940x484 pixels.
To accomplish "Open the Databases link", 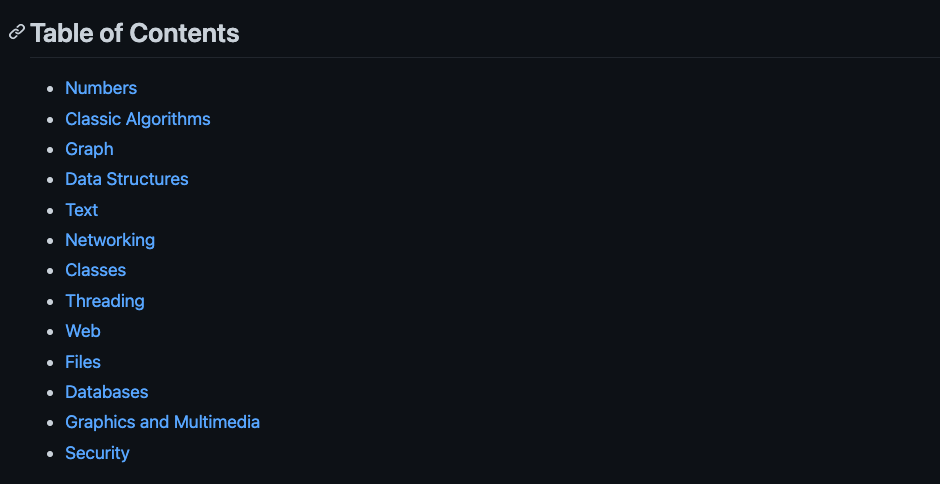I will click(x=106, y=392).
